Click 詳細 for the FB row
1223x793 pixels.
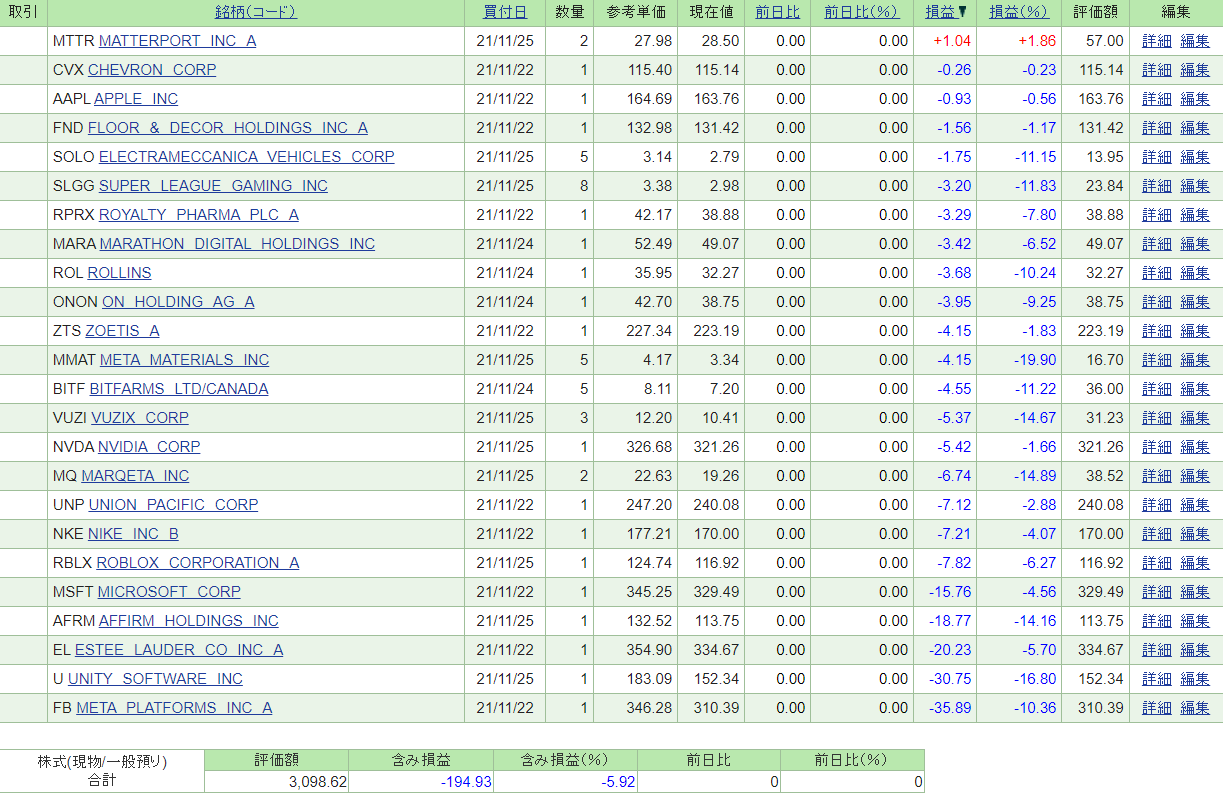point(1157,708)
